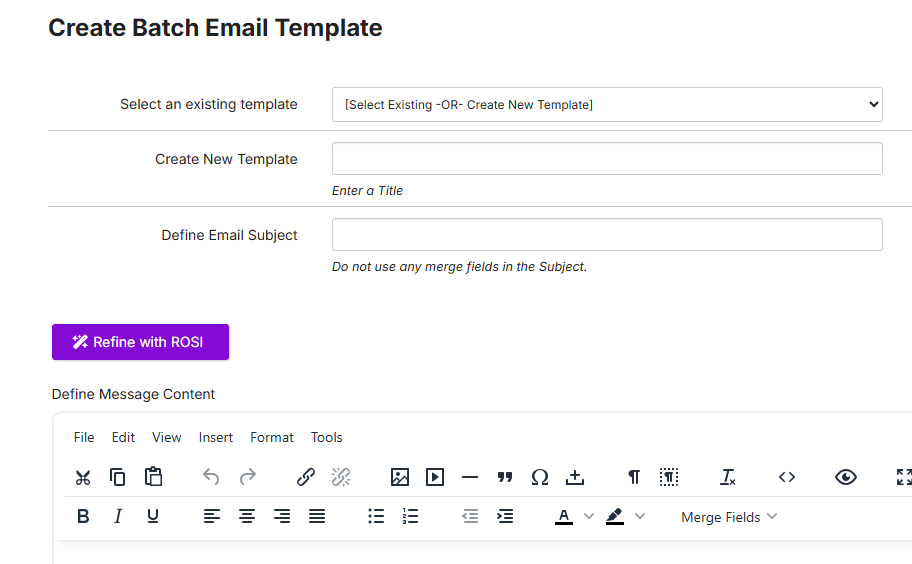Image resolution: width=912 pixels, height=564 pixels.
Task: Increase indent of paragraph
Action: point(505,516)
